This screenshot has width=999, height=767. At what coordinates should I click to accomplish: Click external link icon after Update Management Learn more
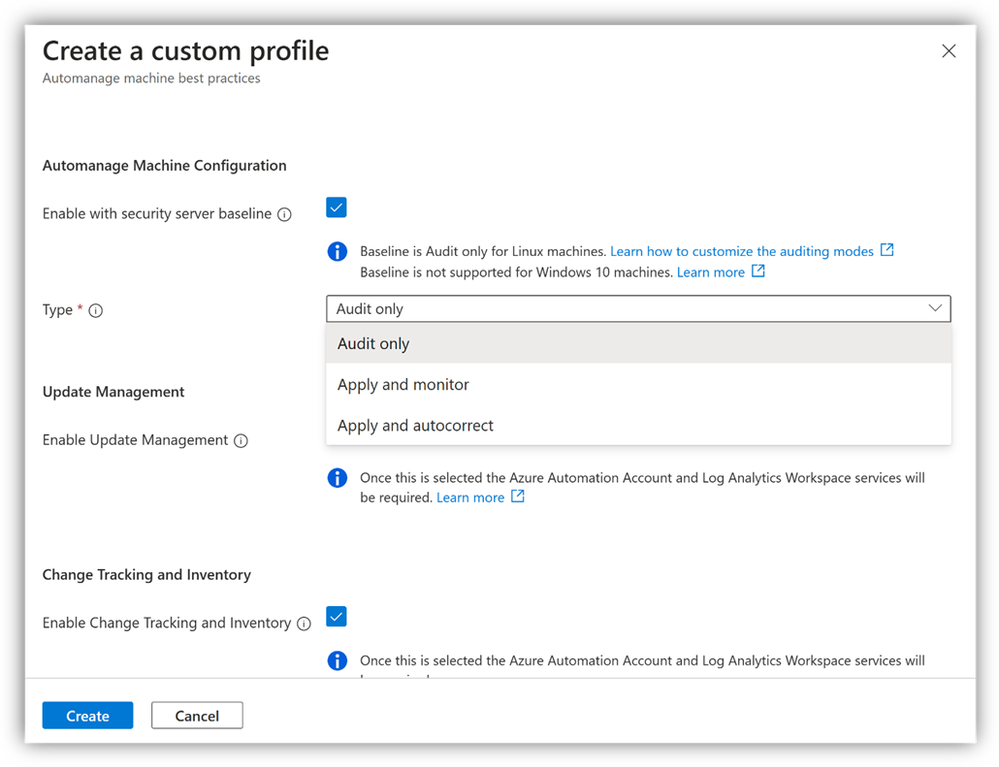point(518,496)
